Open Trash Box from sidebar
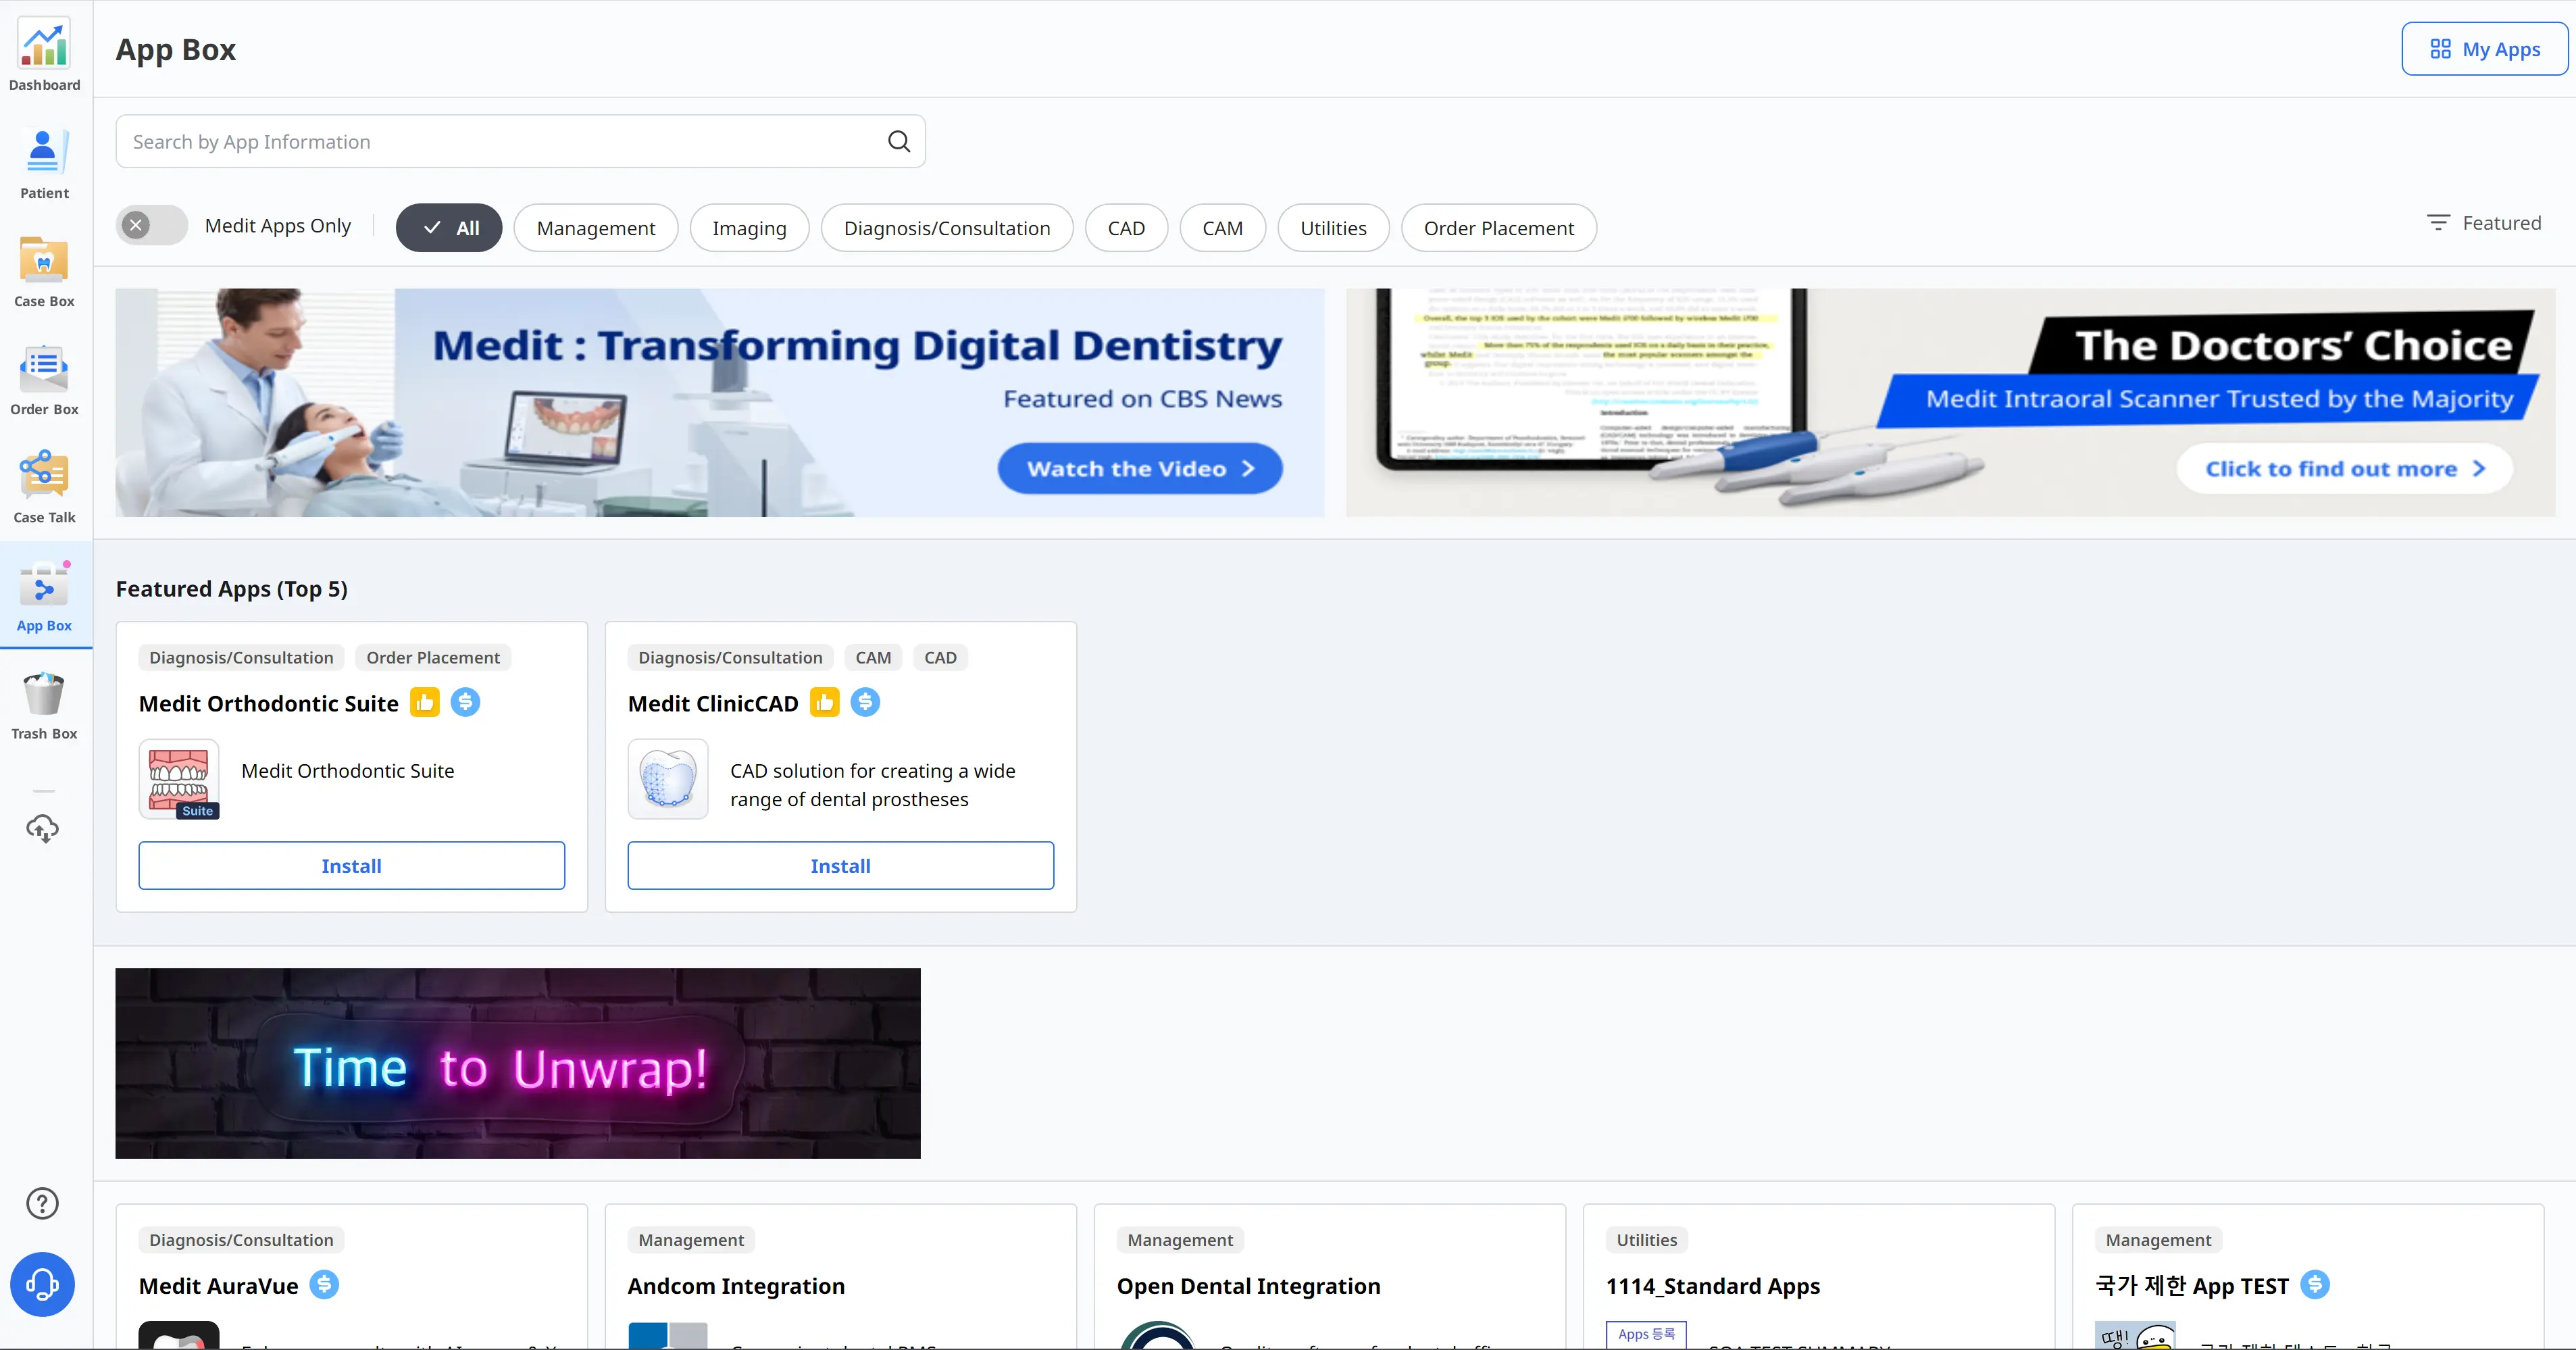 pyautogui.click(x=44, y=704)
